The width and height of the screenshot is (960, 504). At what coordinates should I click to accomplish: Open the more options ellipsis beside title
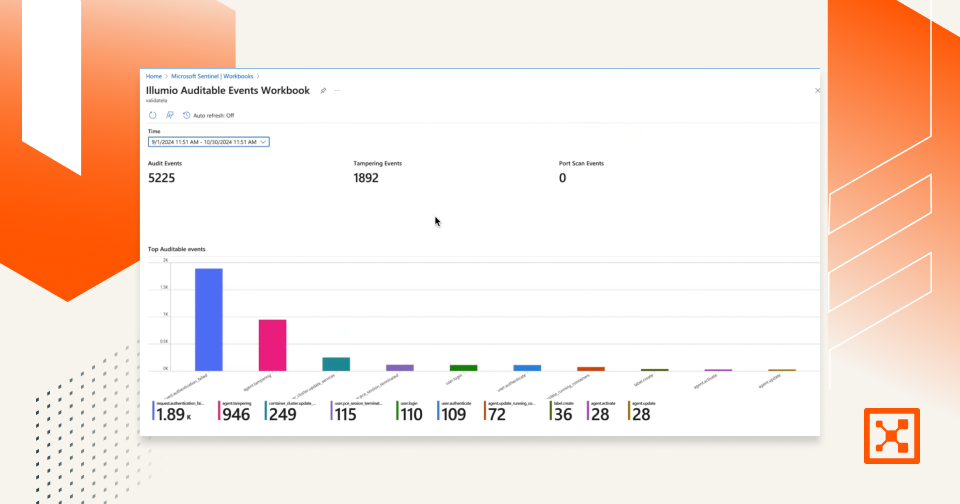[337, 91]
